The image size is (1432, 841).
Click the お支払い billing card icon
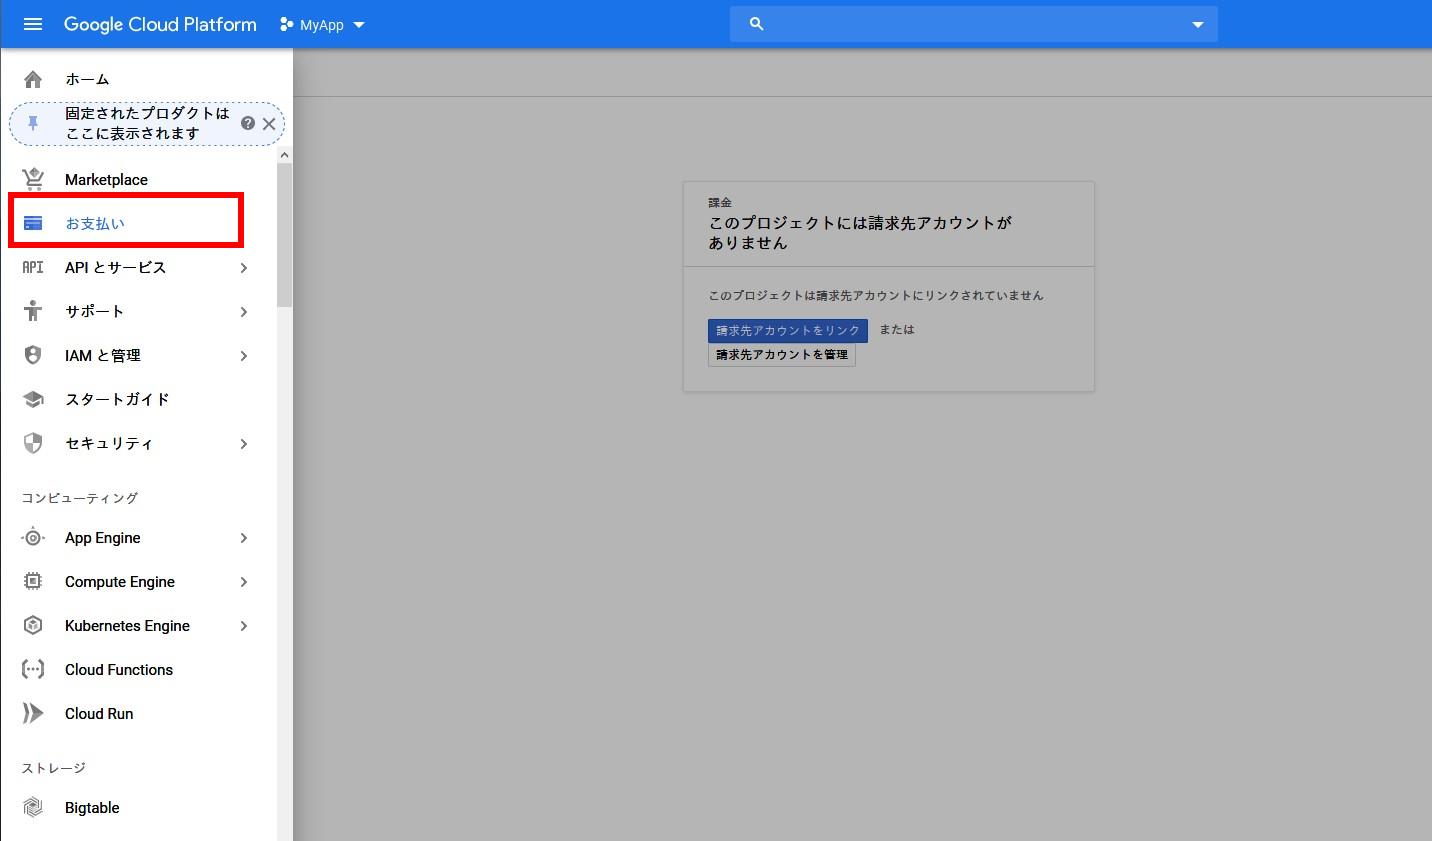pyautogui.click(x=33, y=223)
